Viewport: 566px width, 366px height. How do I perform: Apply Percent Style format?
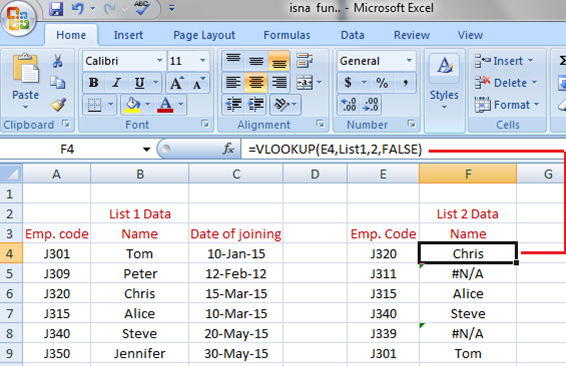[382, 83]
